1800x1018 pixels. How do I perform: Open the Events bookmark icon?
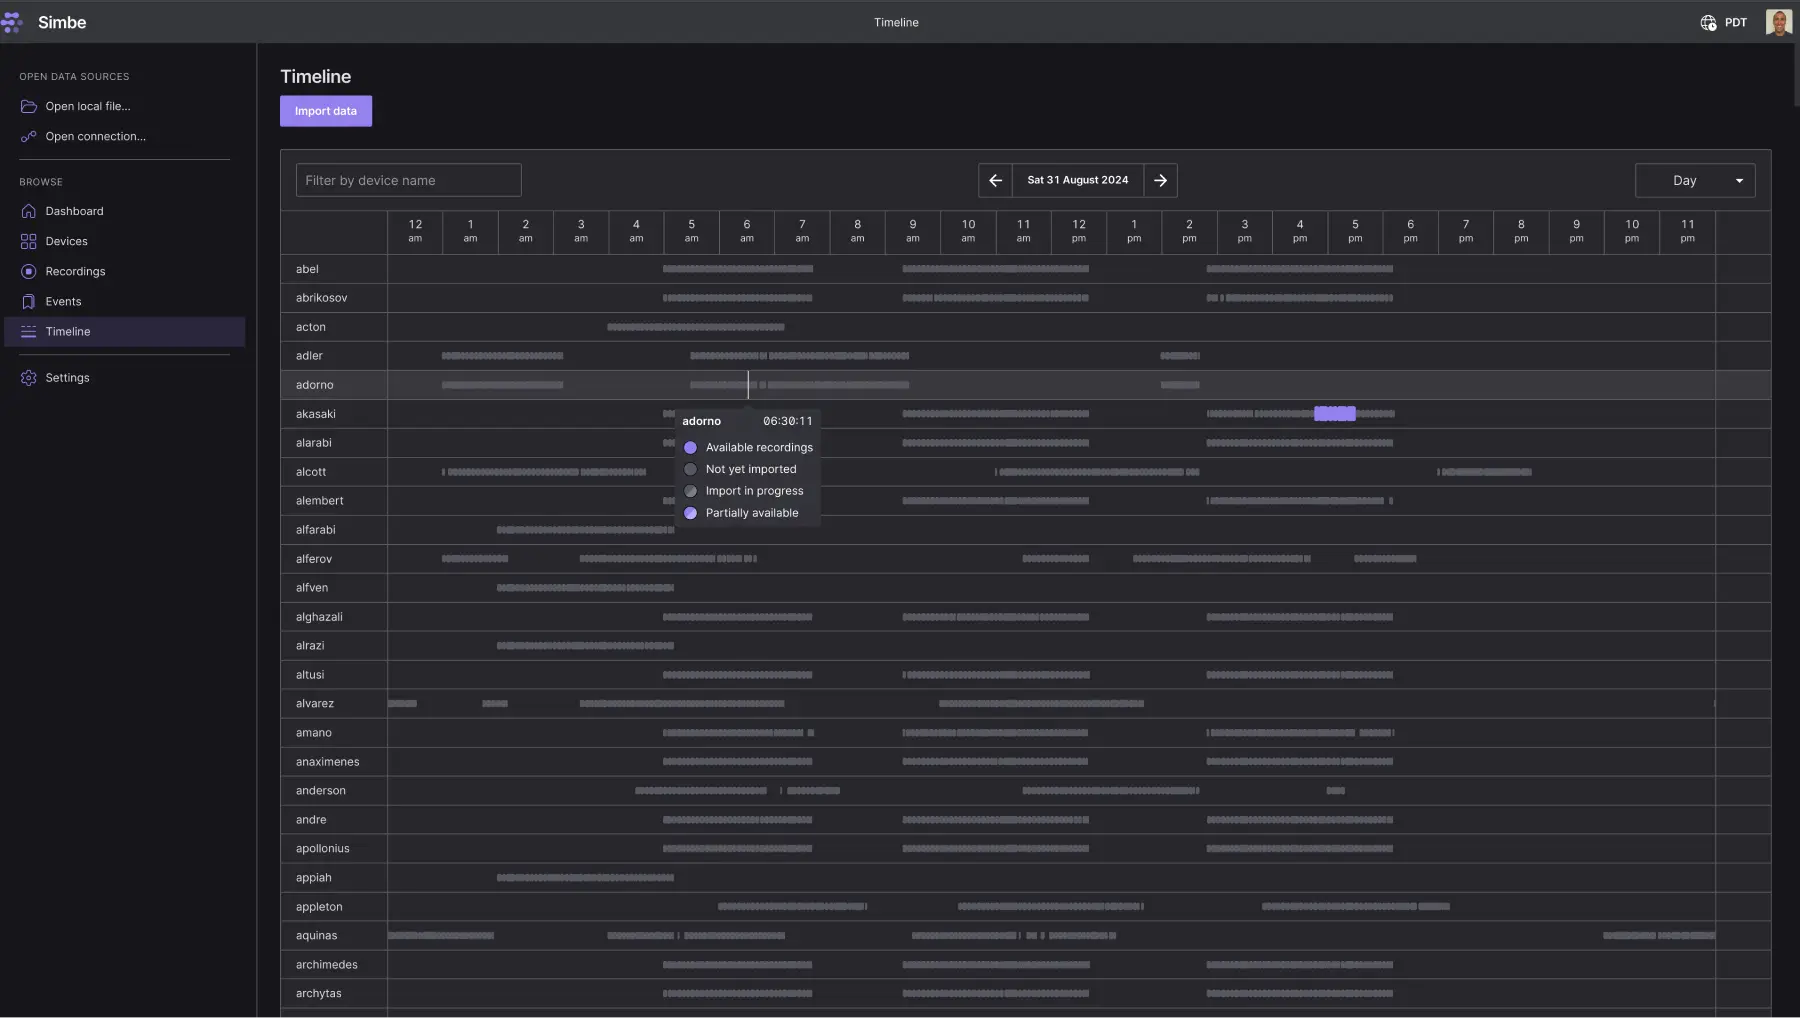[x=29, y=301]
